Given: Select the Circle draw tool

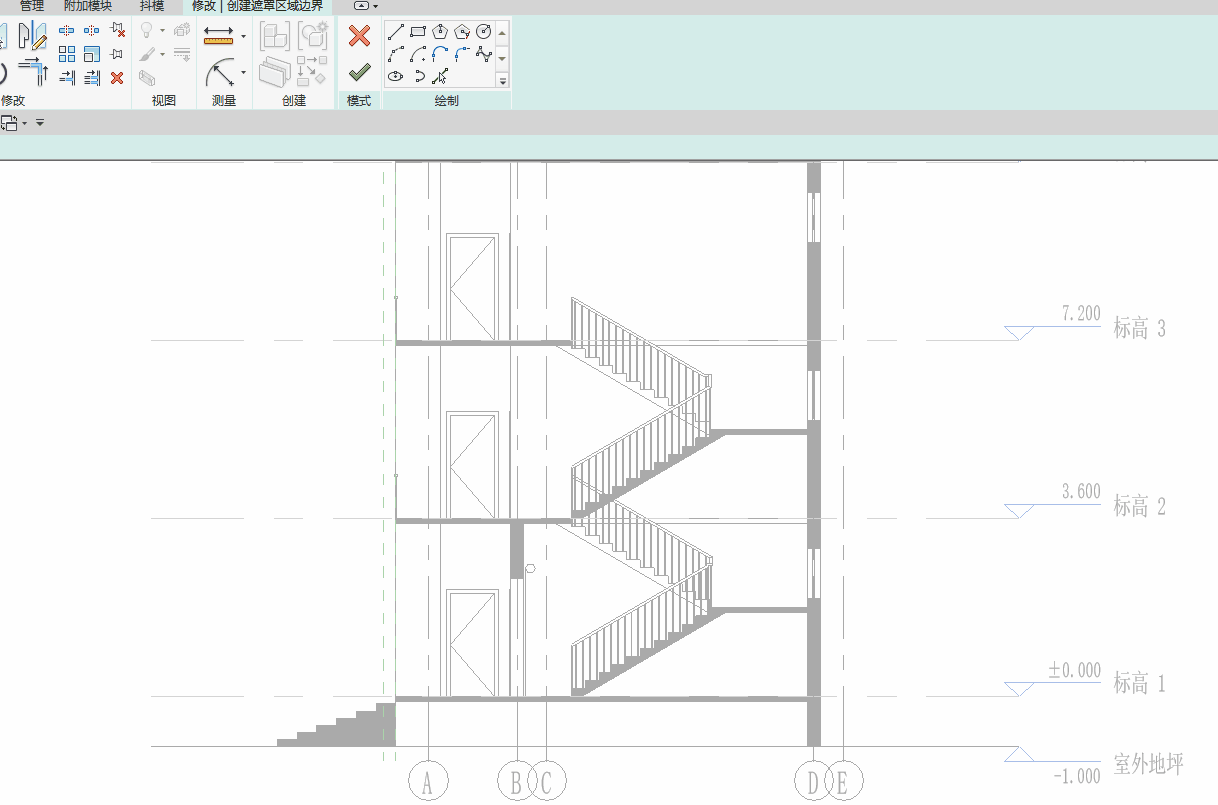Looking at the screenshot, I should [x=484, y=31].
